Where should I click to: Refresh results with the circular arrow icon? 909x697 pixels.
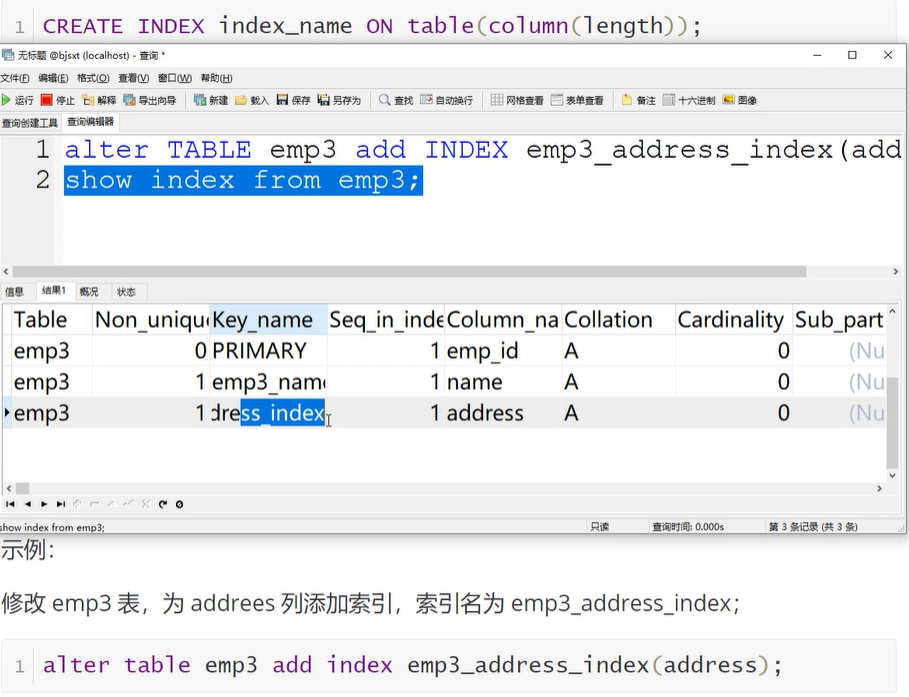pyautogui.click(x=162, y=504)
